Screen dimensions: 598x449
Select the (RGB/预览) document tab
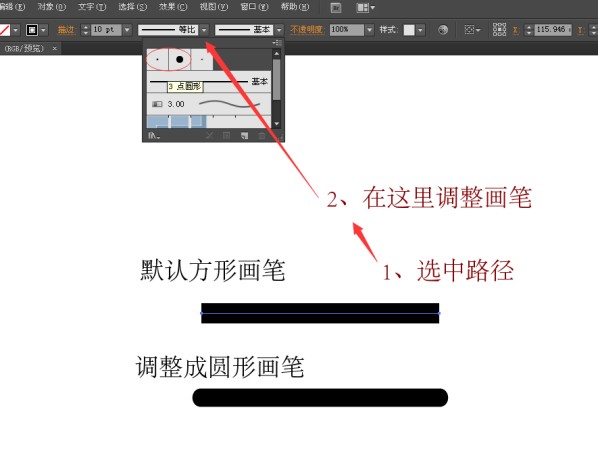coord(24,49)
